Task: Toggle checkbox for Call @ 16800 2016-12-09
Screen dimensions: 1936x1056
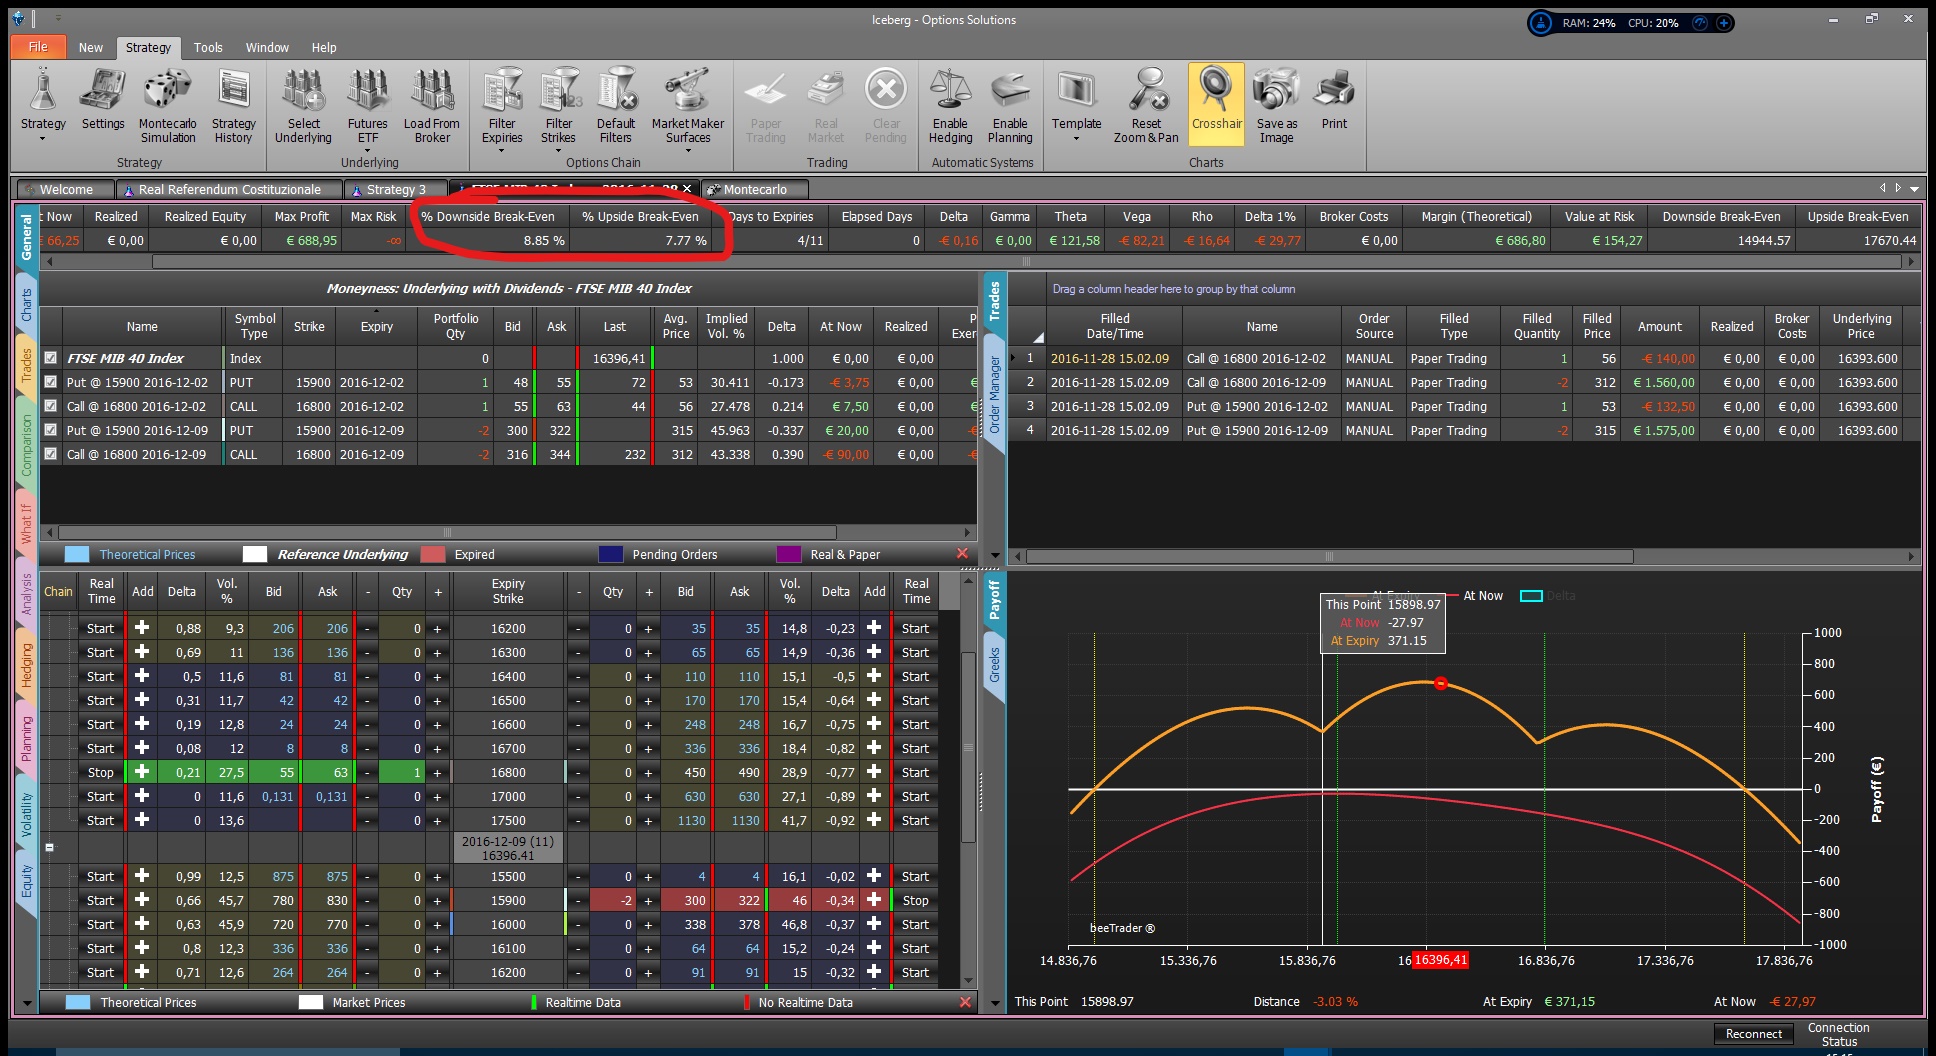Action: 51,454
